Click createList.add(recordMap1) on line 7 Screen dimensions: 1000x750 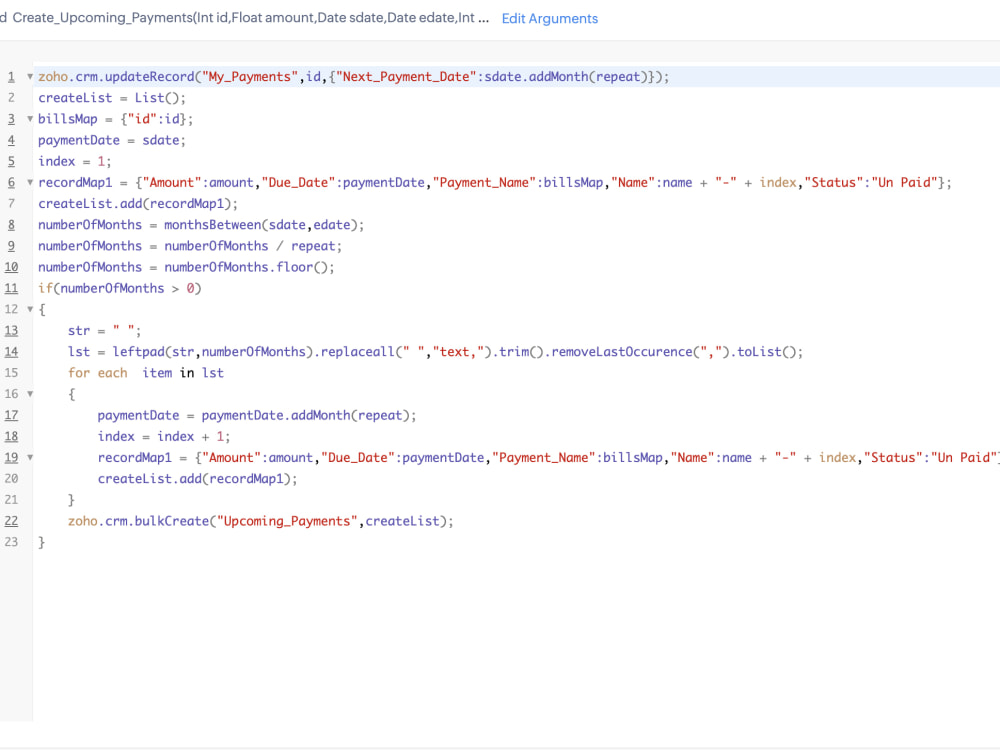[138, 203]
